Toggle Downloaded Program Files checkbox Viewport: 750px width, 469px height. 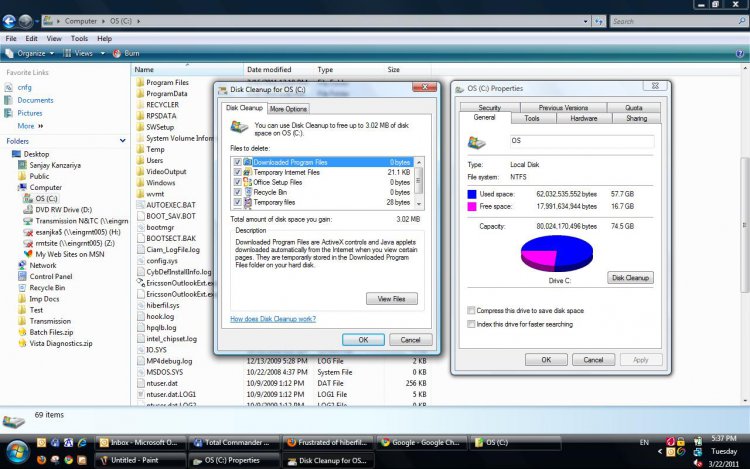click(237, 162)
